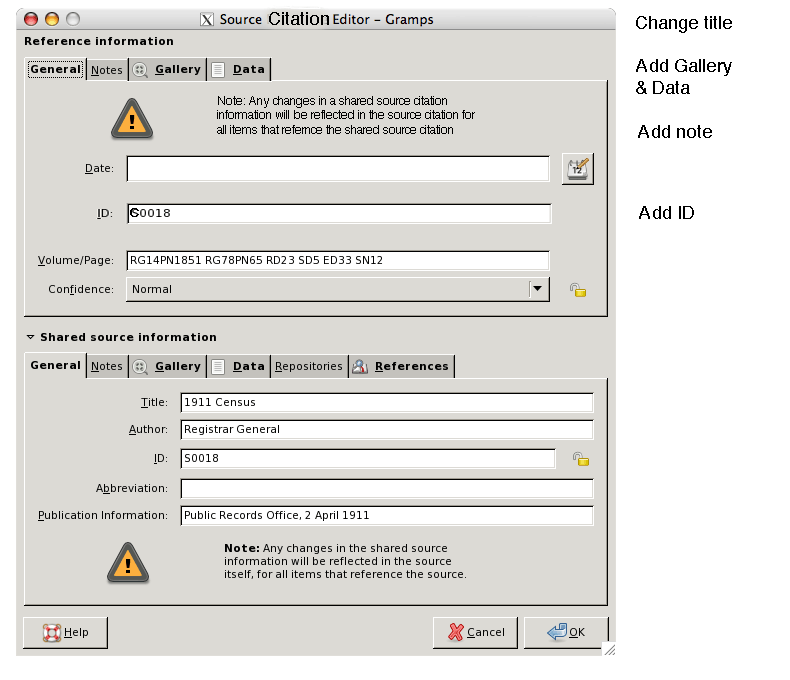This screenshot has height=680, width=790.
Task: Click the Volume/Page field
Action: (x=338, y=260)
